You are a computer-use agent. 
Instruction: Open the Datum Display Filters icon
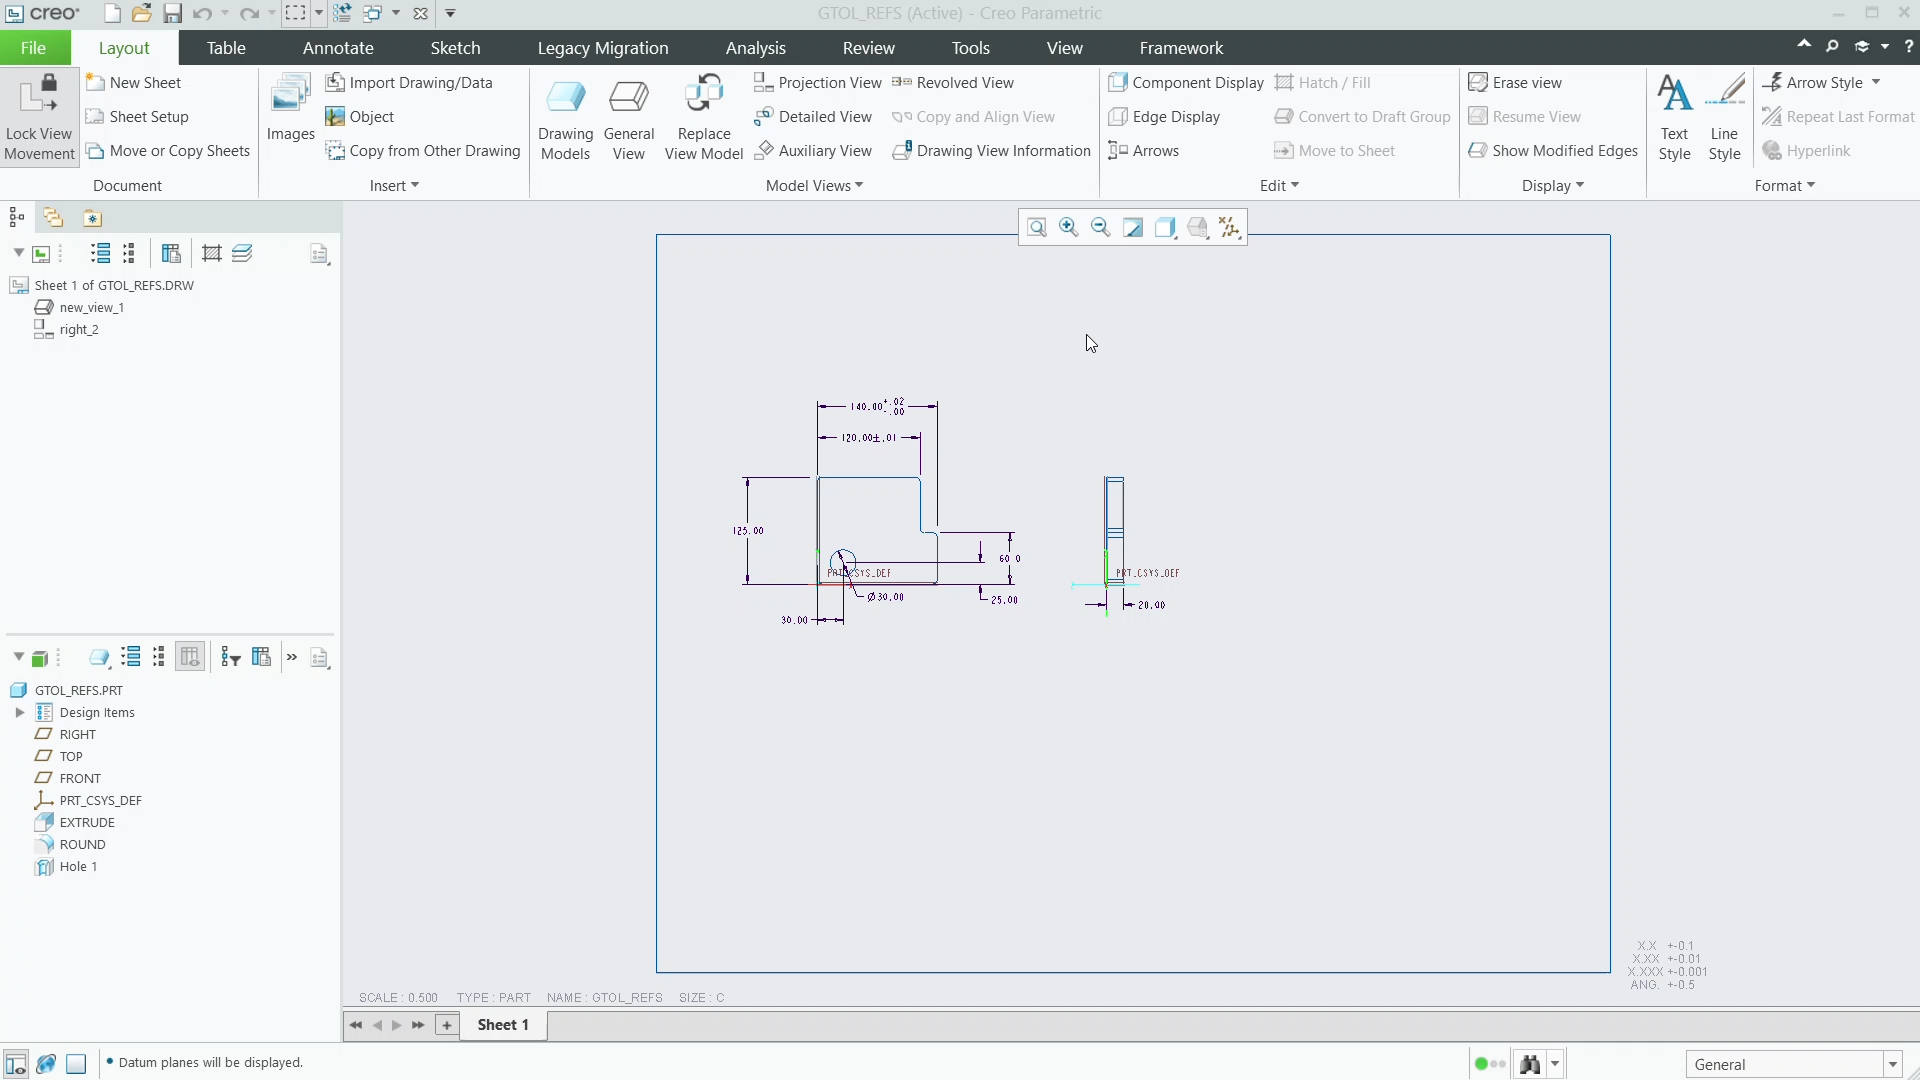[x=1230, y=228]
